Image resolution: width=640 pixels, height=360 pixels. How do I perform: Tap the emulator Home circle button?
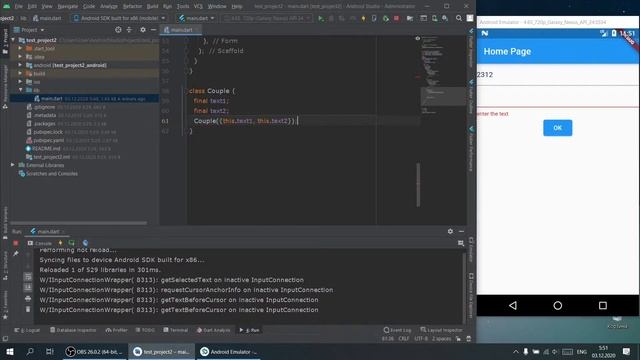[558, 305]
